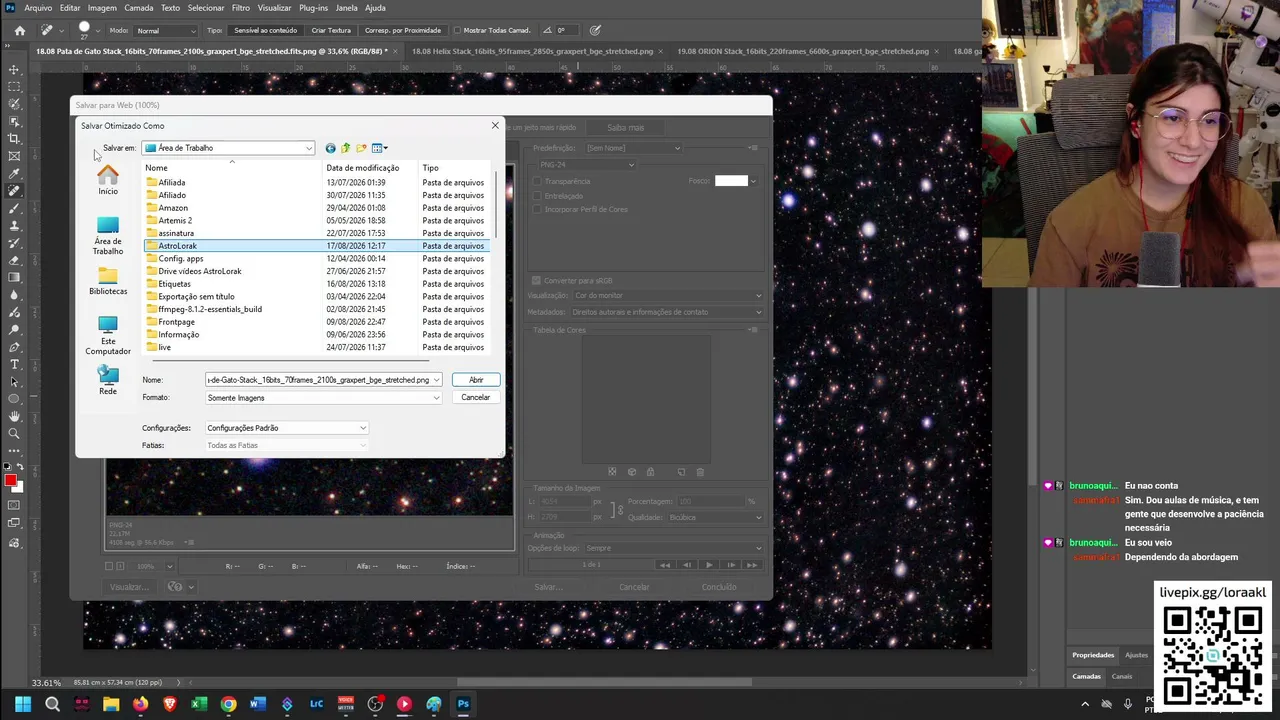Toggle Quick Mask mode in toolbar
Viewport: 1280px width, 720px height.
coord(14,505)
